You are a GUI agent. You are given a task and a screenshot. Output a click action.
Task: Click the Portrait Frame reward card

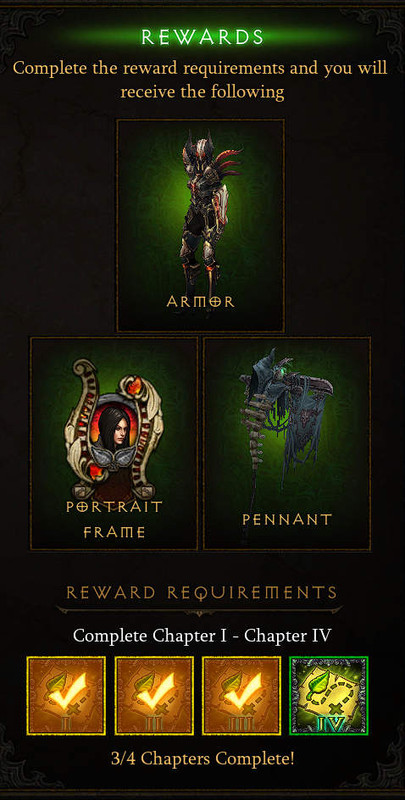[x=114, y=443]
